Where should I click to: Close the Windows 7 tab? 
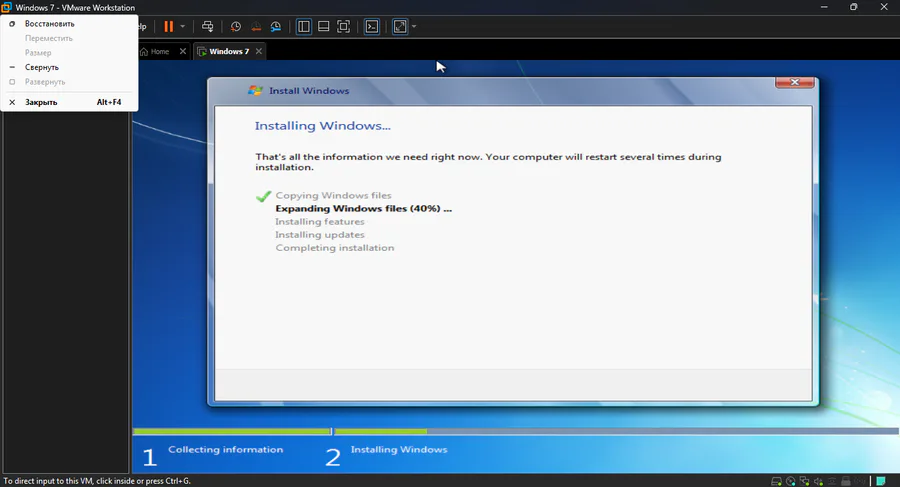coord(259,51)
